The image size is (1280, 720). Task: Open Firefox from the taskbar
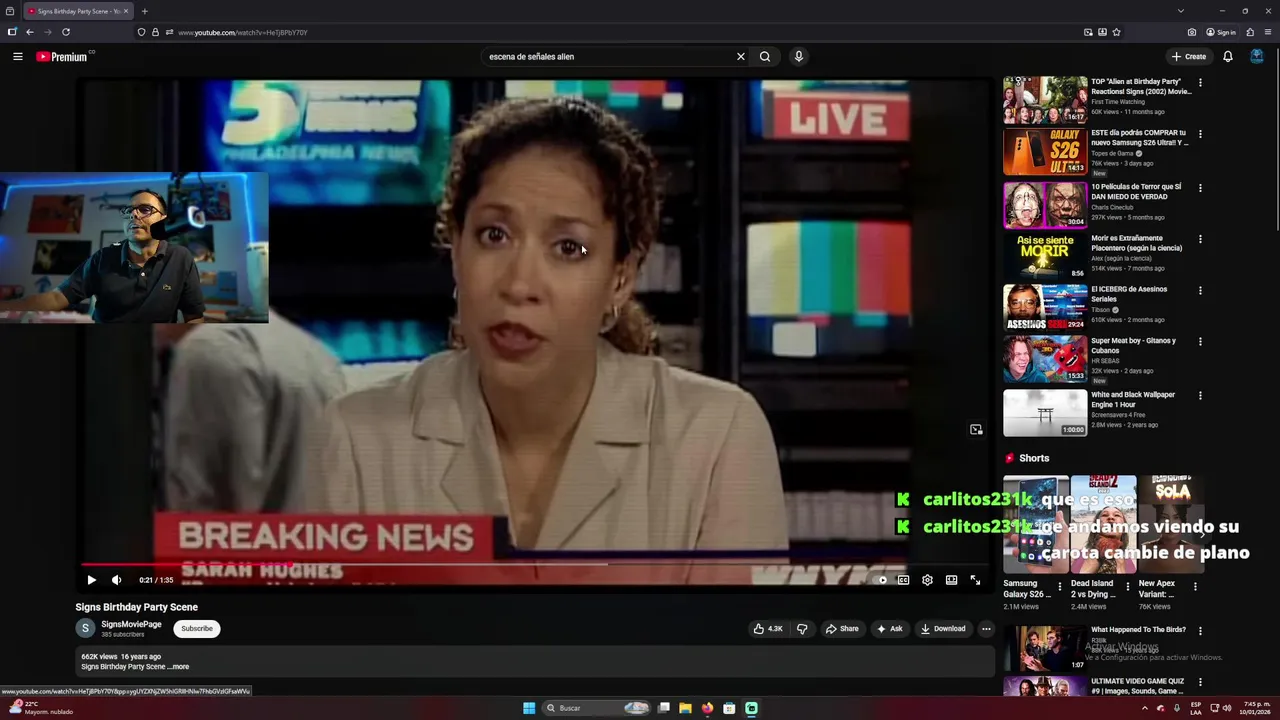click(707, 708)
